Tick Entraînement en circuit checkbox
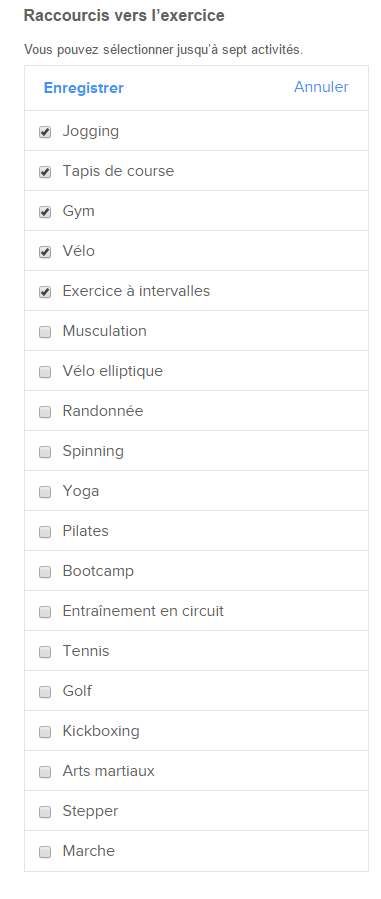The width and height of the screenshot is (381, 899). point(45,612)
